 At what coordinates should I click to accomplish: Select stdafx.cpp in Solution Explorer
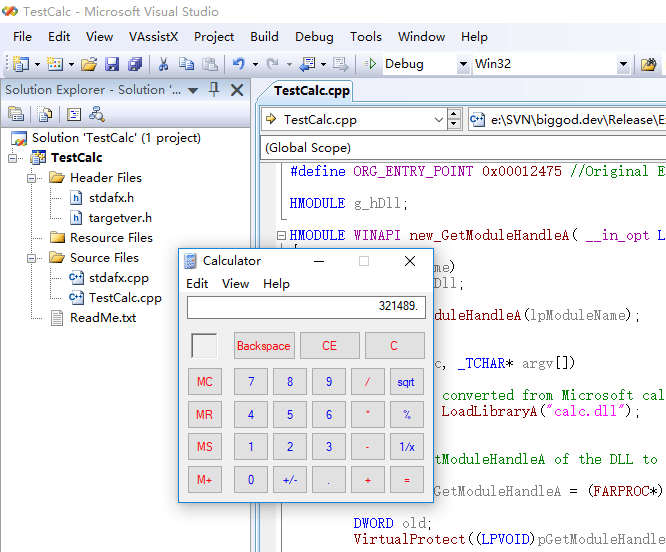point(119,278)
